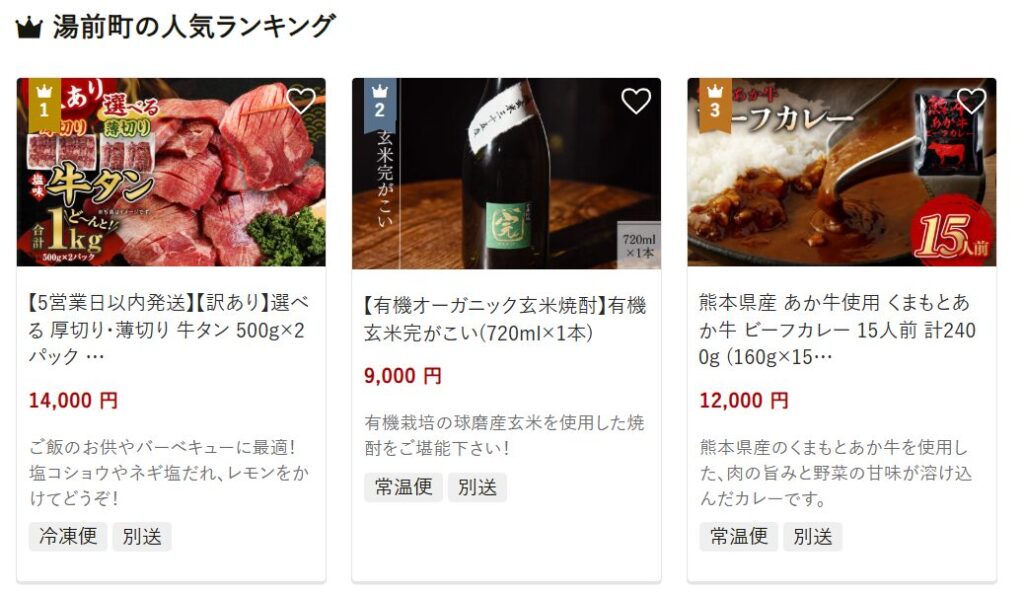Open the あか牛 ビーフカレー product image
Screen dimensions: 1024x596
(842, 172)
